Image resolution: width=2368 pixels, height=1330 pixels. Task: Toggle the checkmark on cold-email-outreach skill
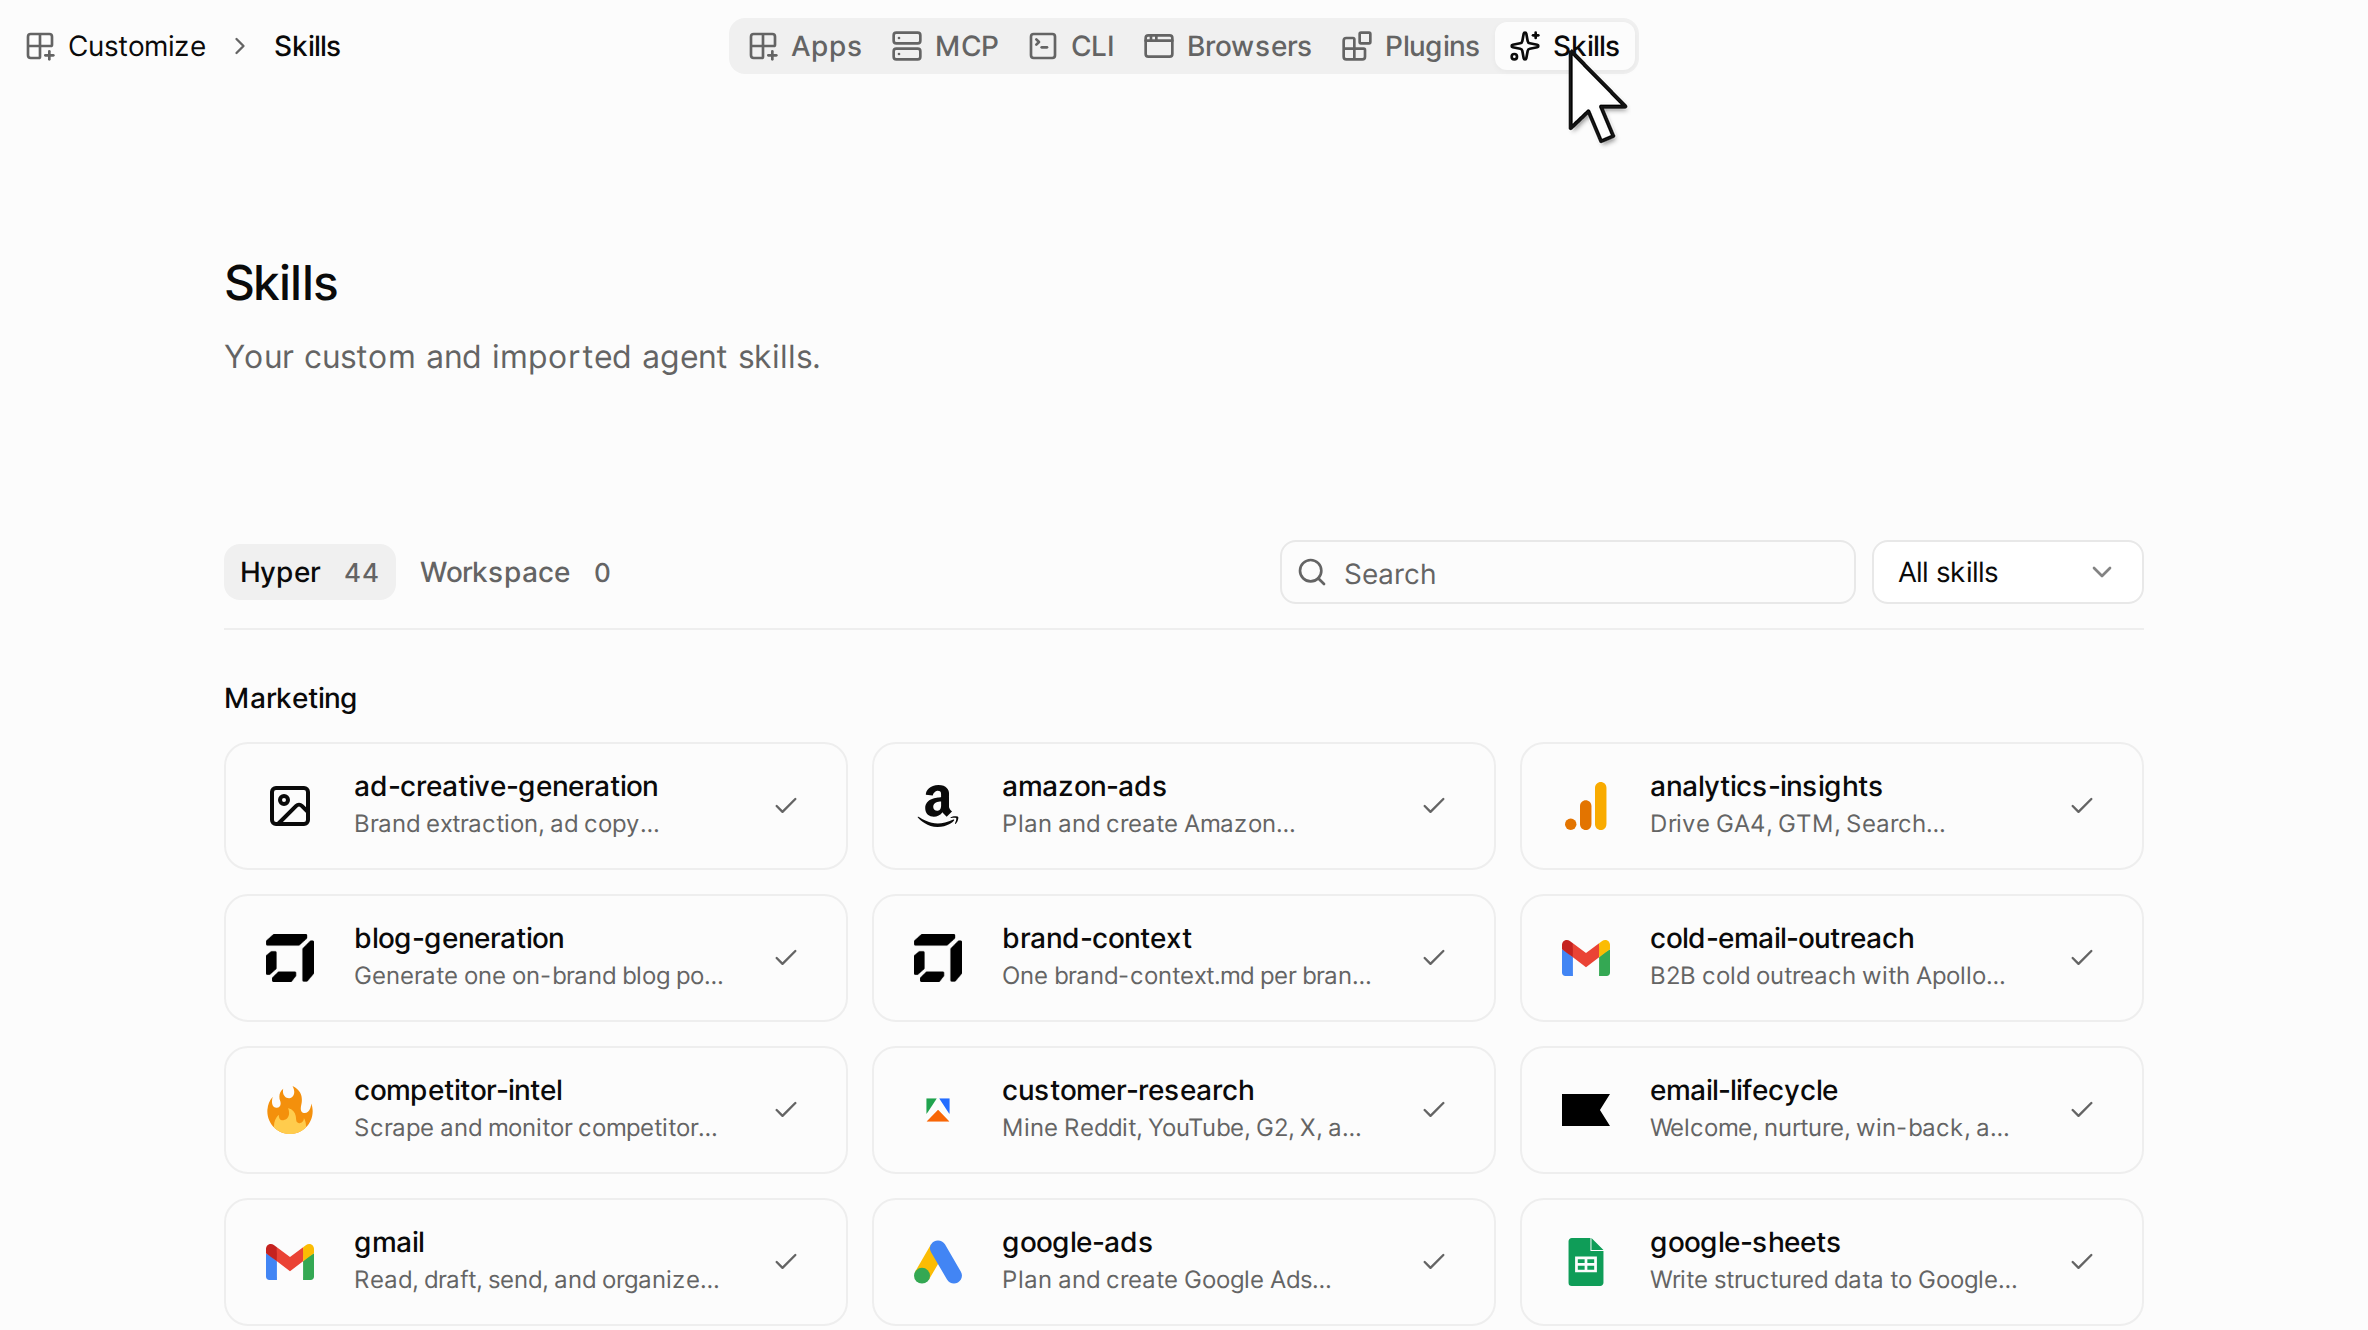(x=2082, y=958)
